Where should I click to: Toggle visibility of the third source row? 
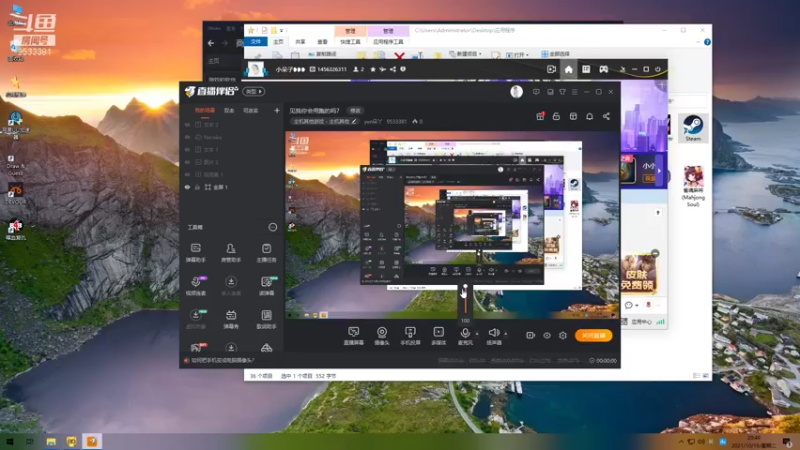tap(187, 149)
